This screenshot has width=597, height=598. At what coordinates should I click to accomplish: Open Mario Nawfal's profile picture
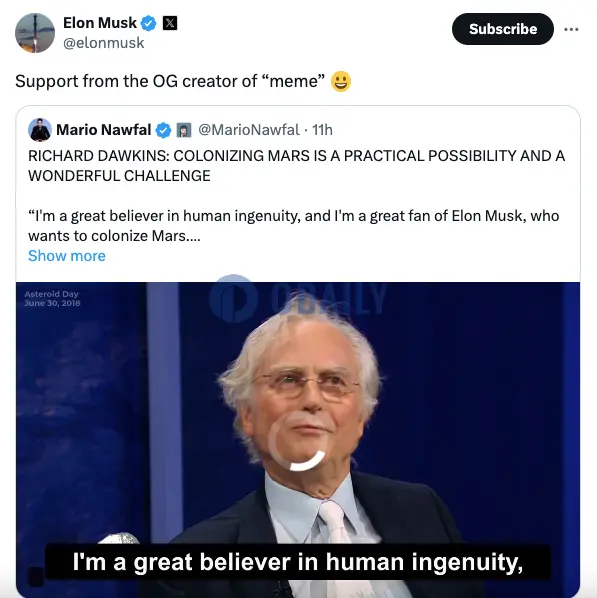[40, 130]
